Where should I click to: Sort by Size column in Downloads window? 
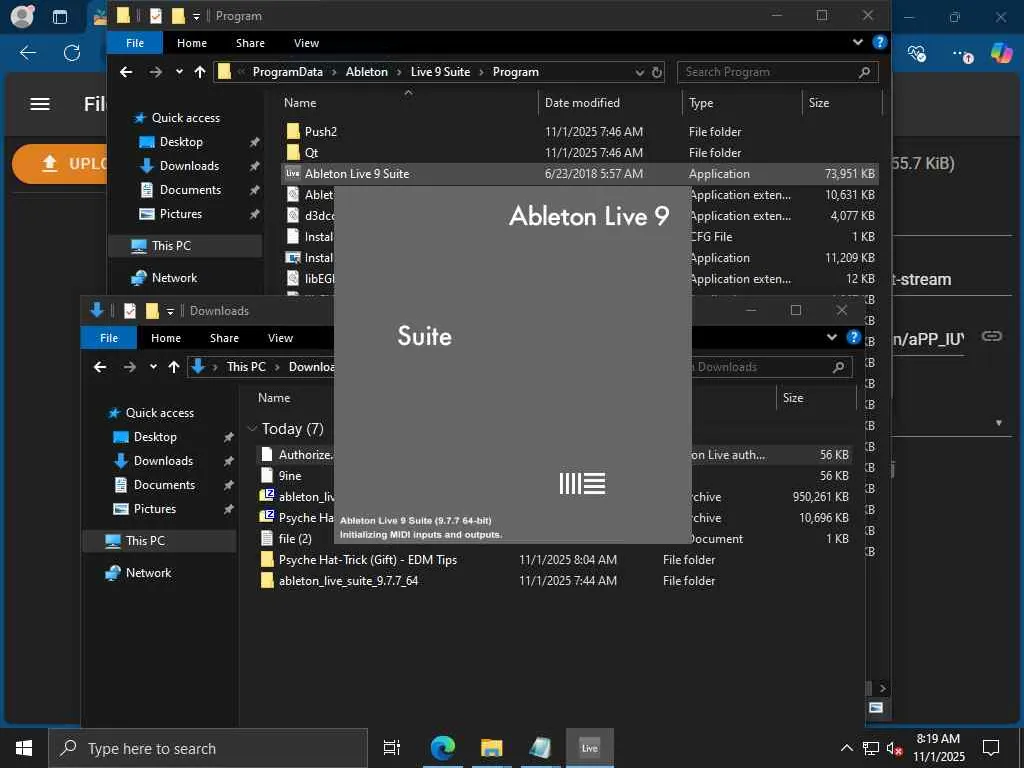(x=816, y=398)
